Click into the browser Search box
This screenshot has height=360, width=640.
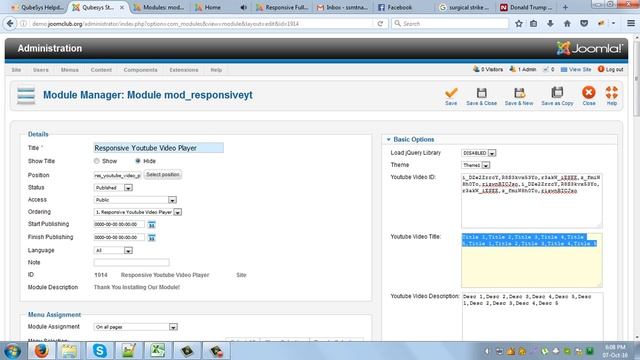(450, 24)
